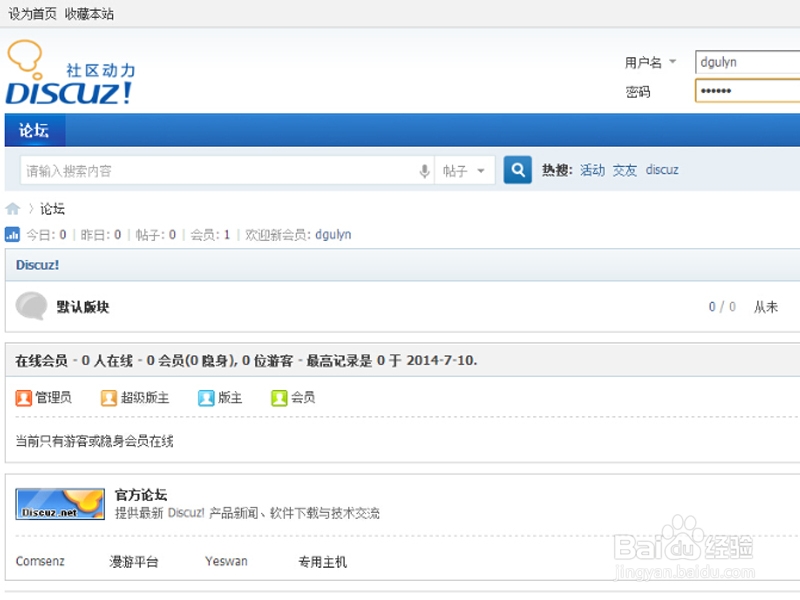Click the 热搜: label
This screenshot has height=600, width=800.
pyautogui.click(x=557, y=170)
